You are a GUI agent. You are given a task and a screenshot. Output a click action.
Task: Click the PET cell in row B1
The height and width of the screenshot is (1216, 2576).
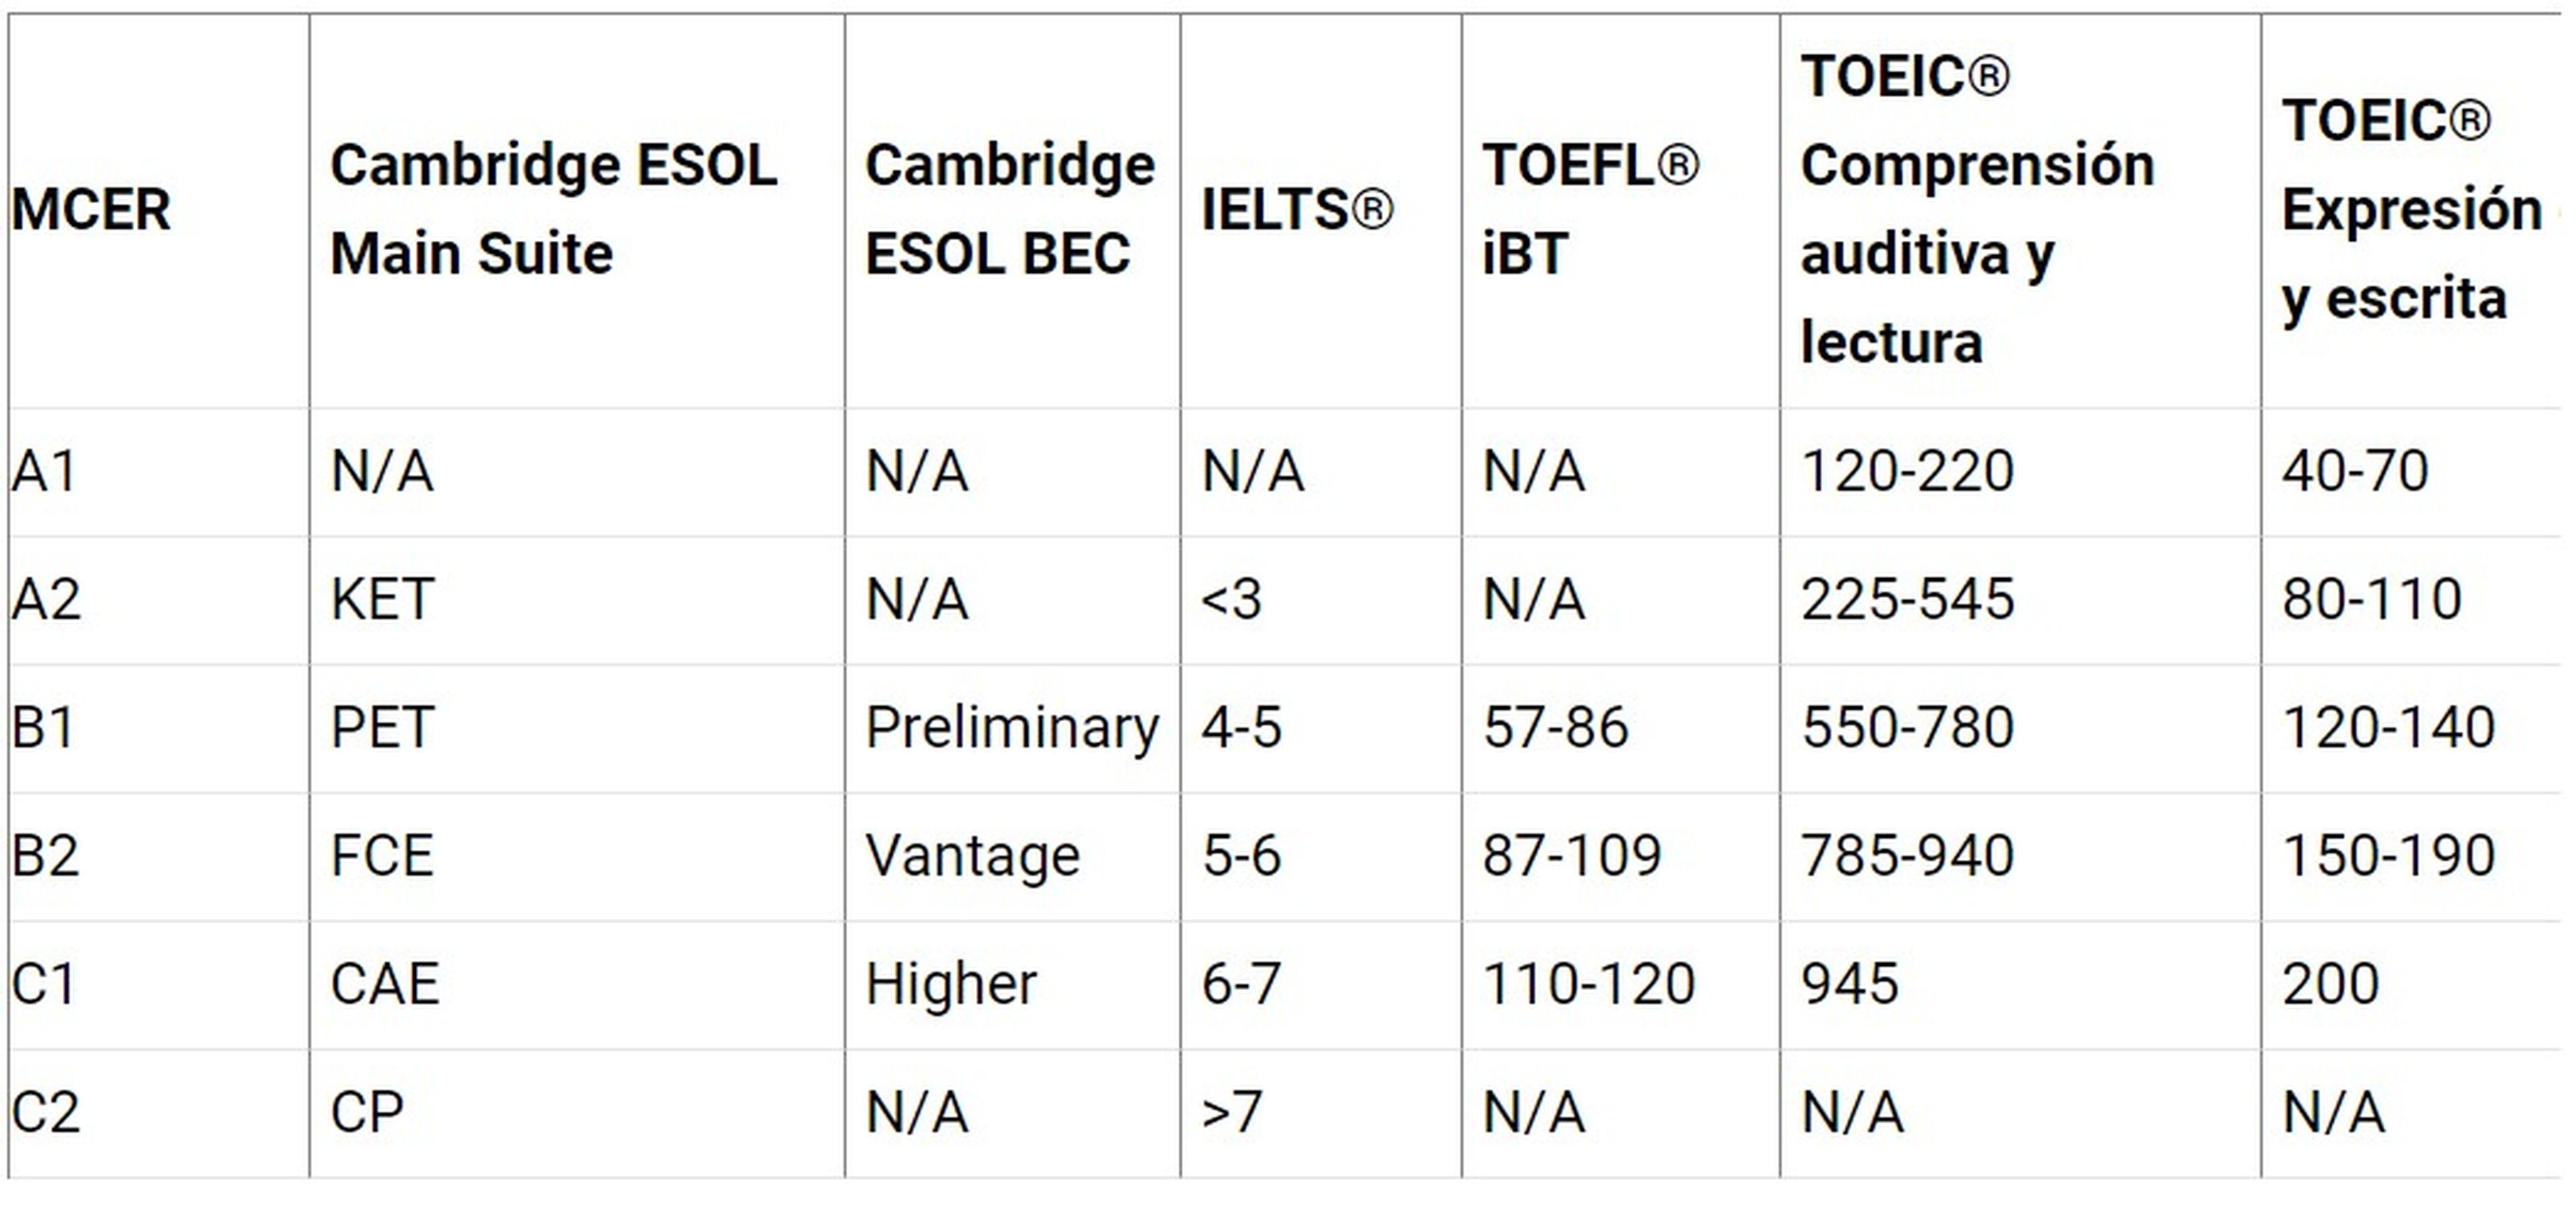coord(382,728)
